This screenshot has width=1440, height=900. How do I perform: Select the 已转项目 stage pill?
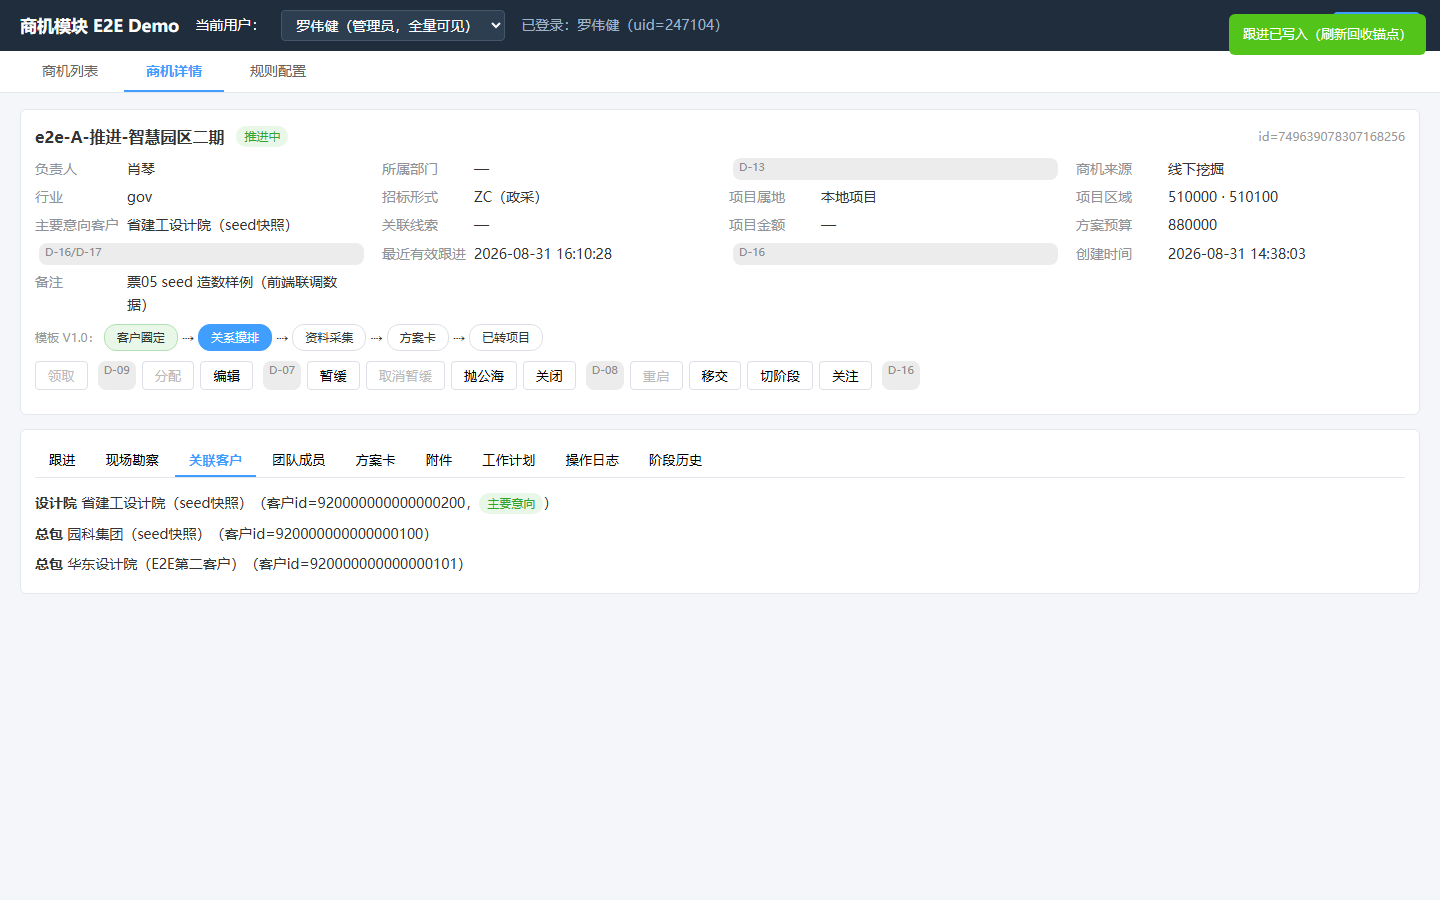(506, 338)
